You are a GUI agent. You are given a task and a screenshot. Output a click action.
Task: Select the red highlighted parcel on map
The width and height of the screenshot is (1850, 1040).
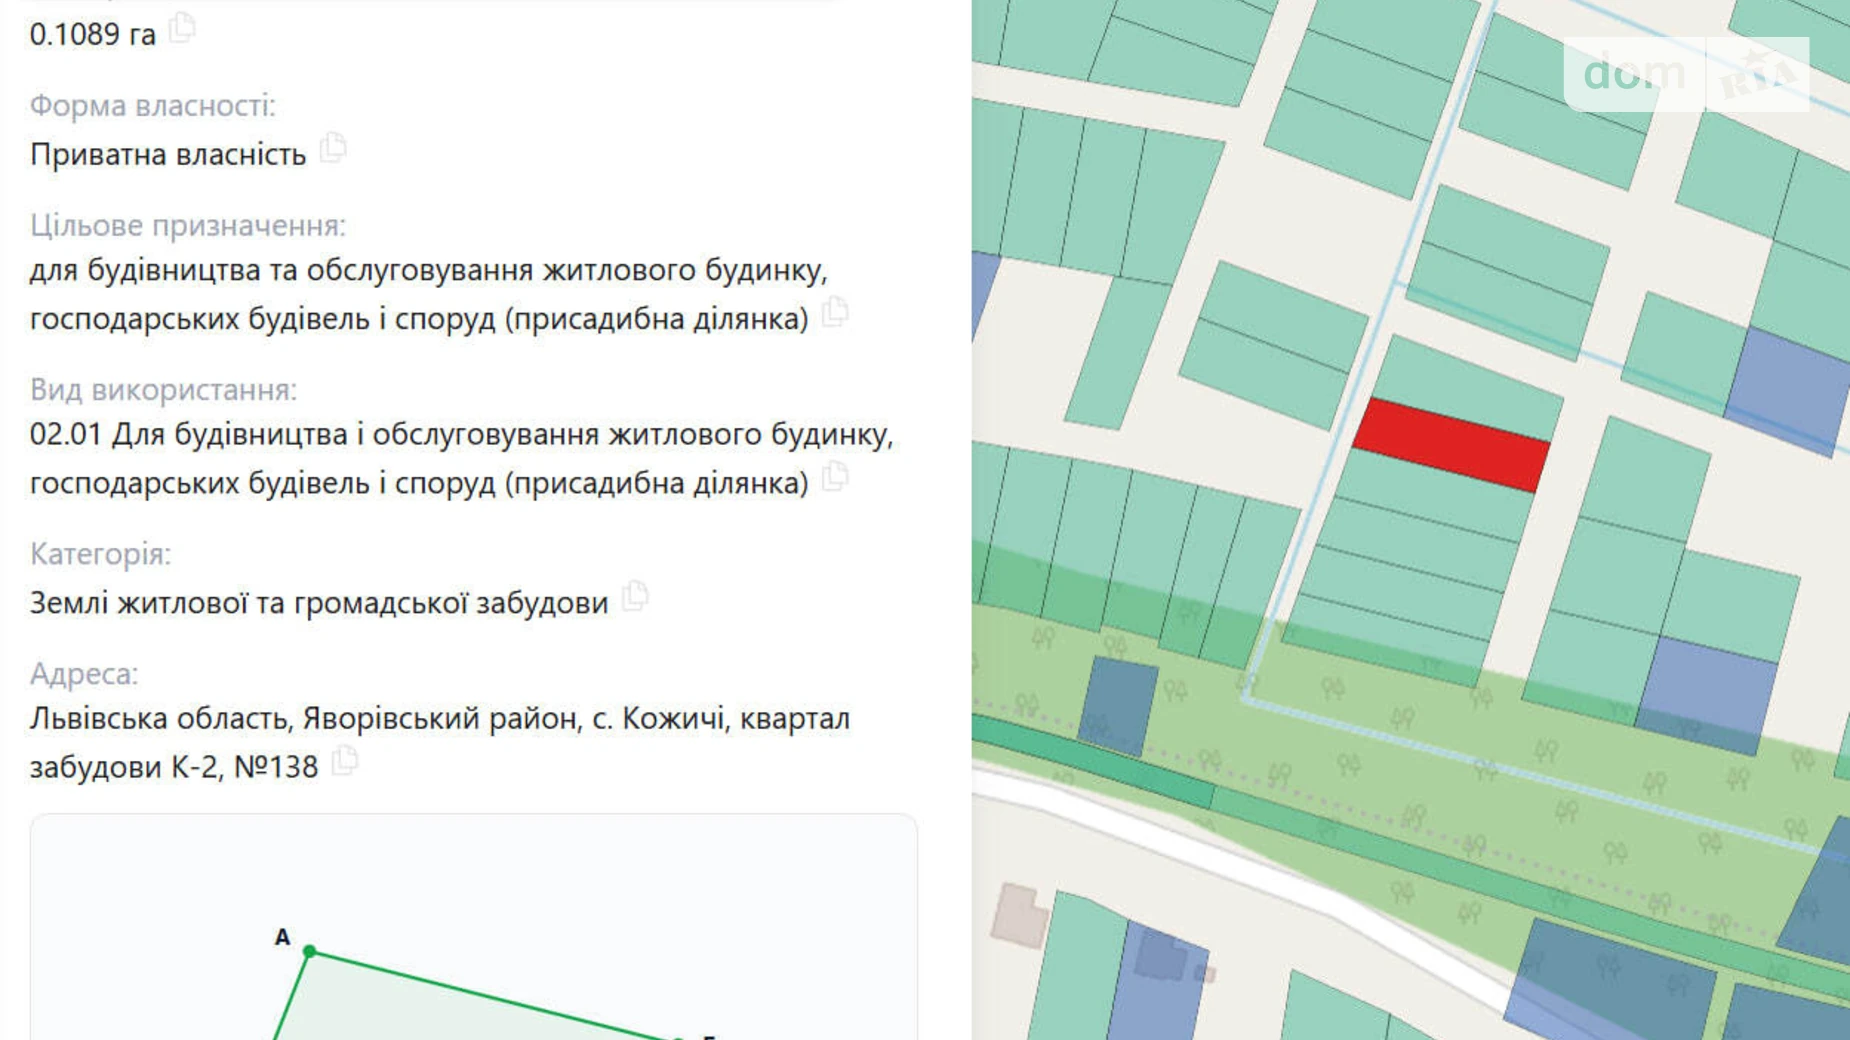[x=1451, y=445]
